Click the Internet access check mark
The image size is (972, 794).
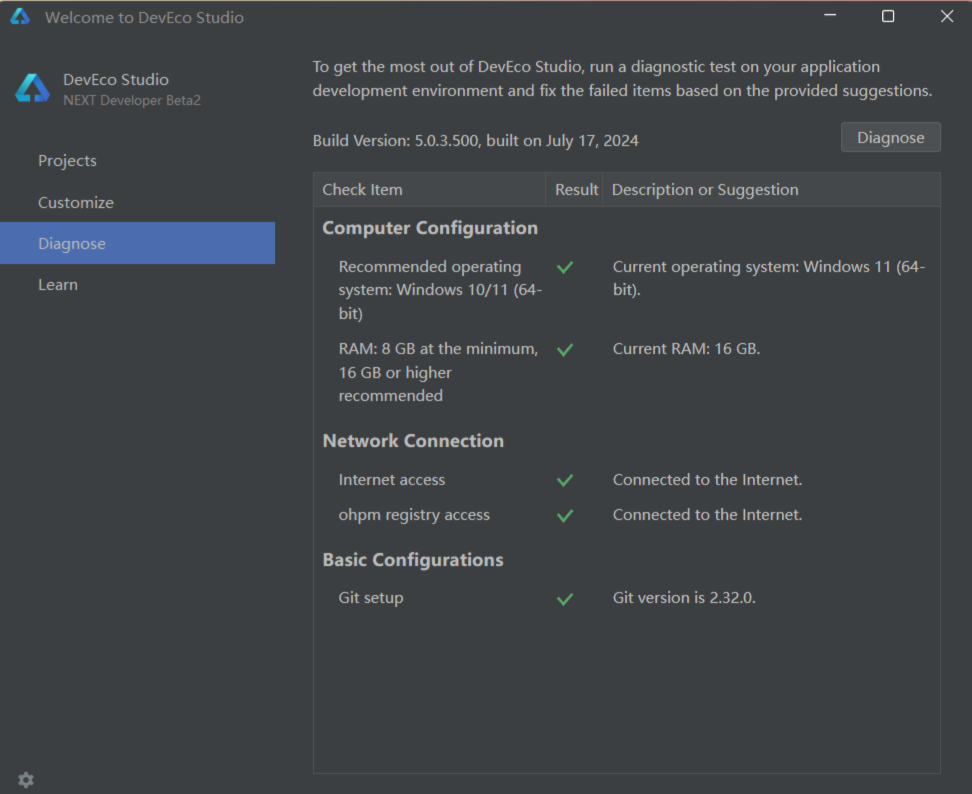point(565,480)
